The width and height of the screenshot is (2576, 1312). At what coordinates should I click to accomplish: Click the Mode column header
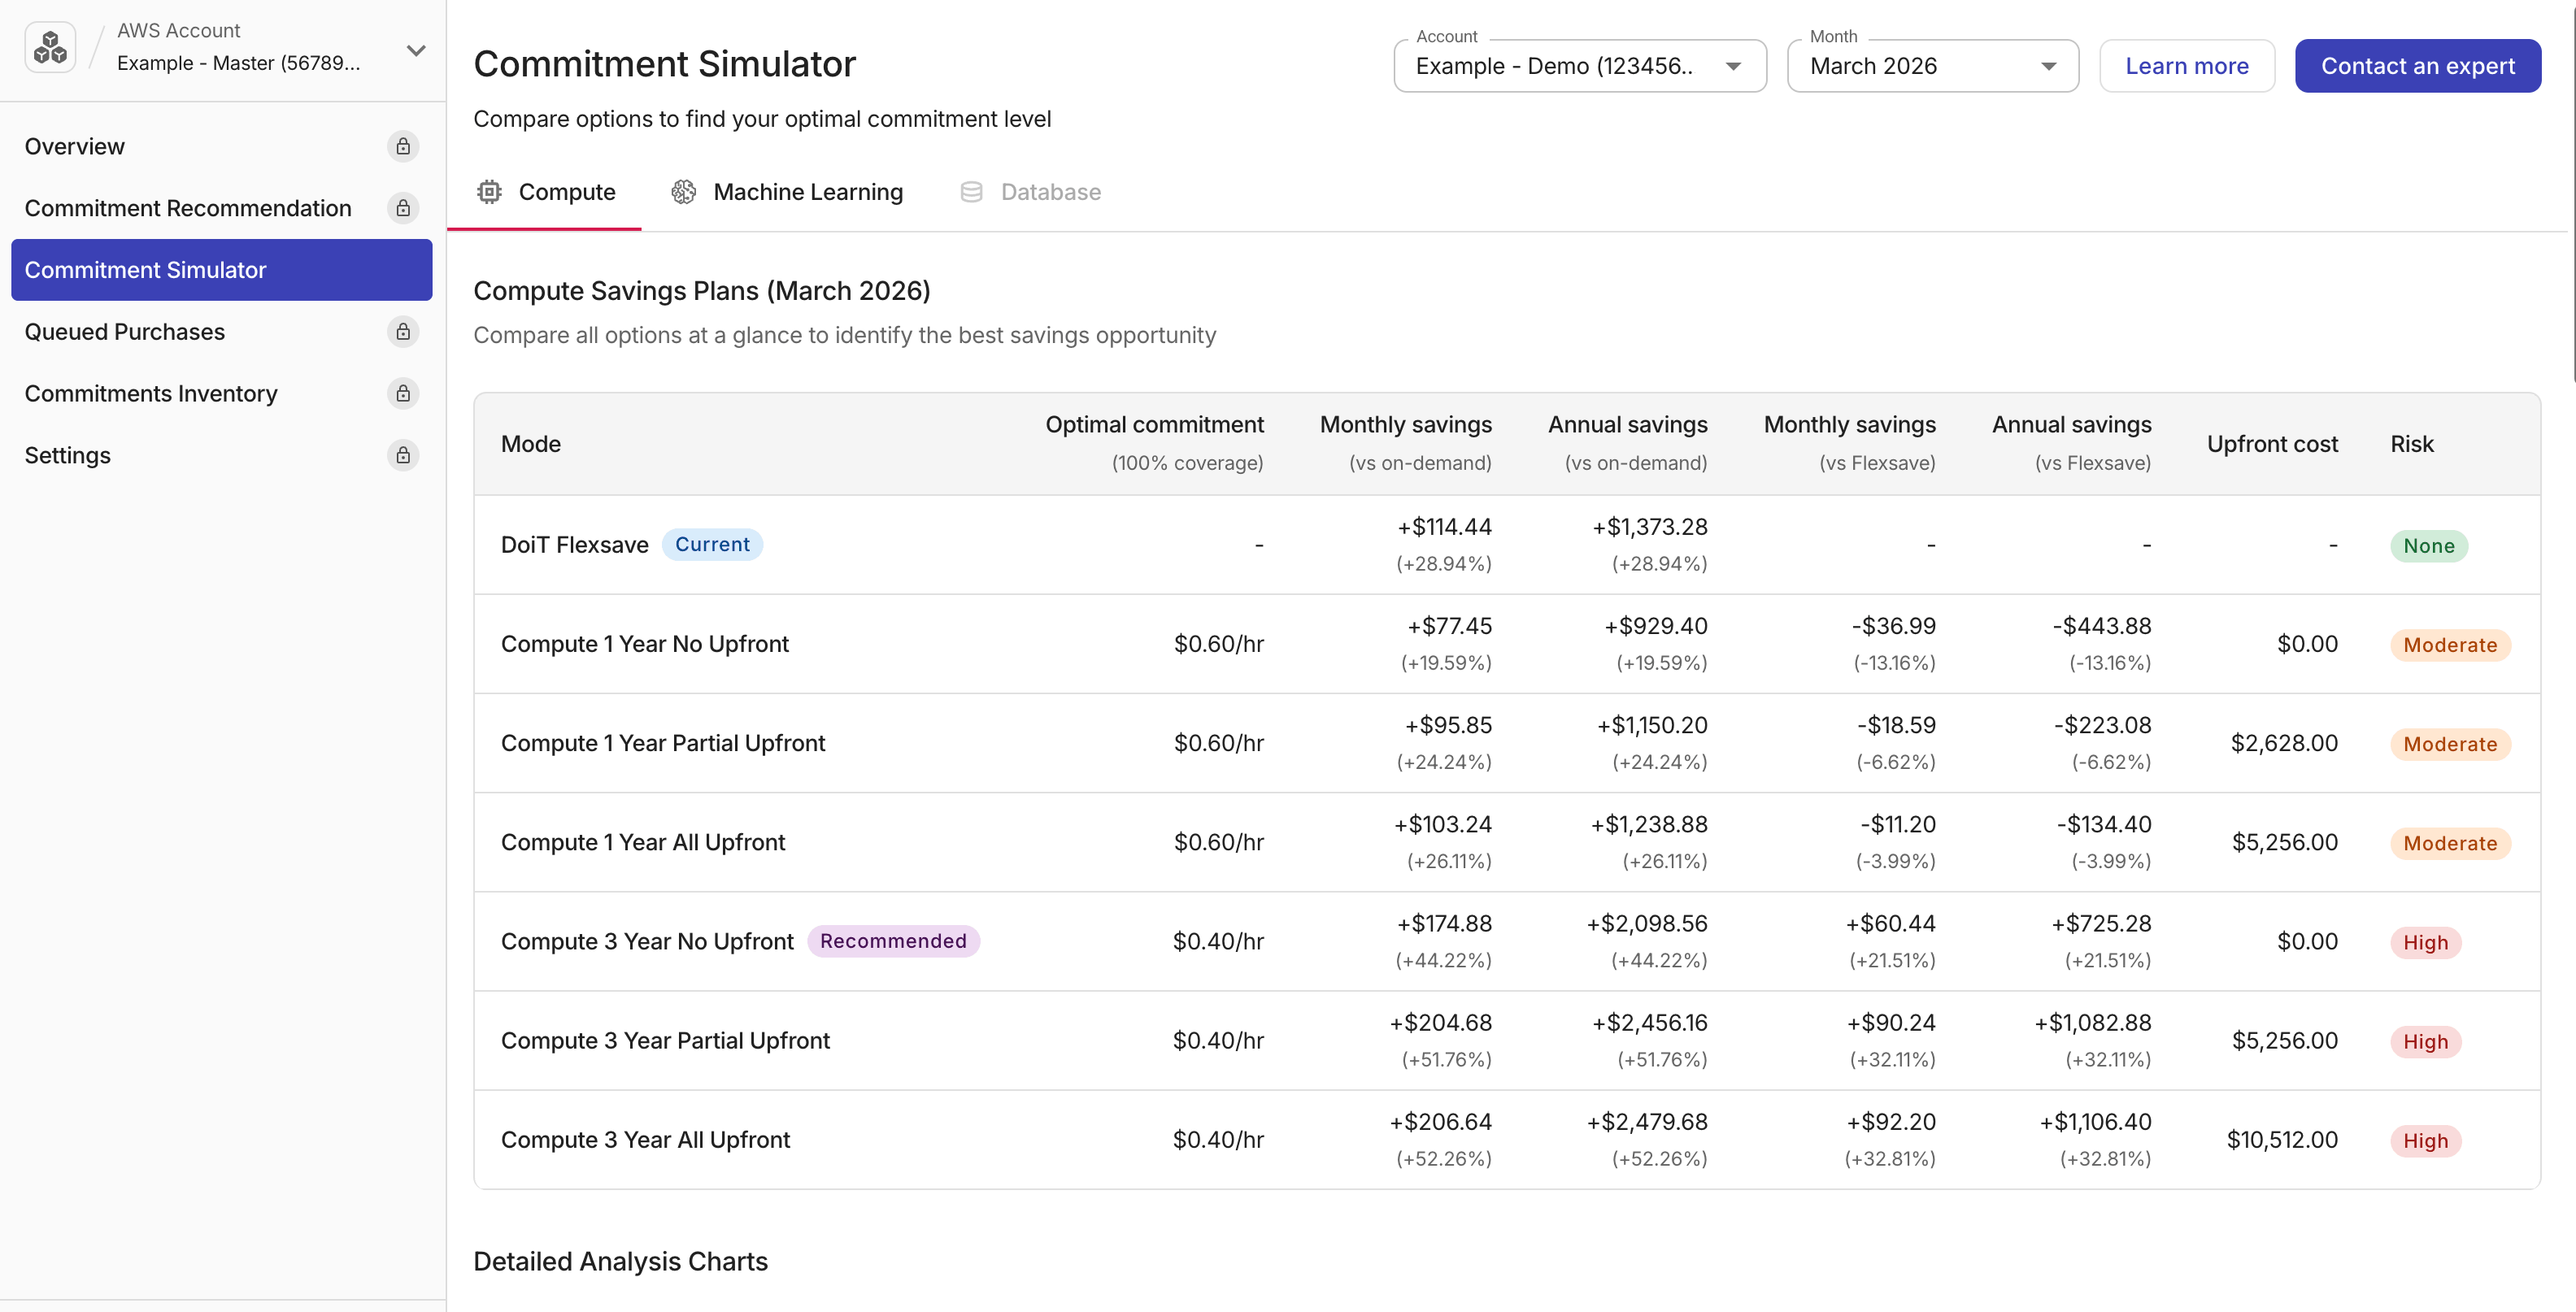(x=531, y=444)
